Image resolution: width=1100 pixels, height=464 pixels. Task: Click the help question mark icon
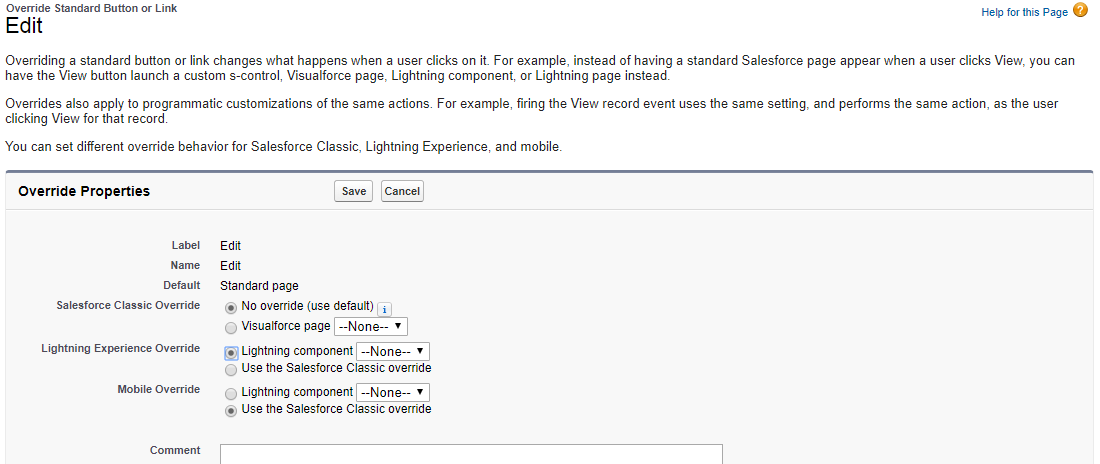pos(1080,11)
